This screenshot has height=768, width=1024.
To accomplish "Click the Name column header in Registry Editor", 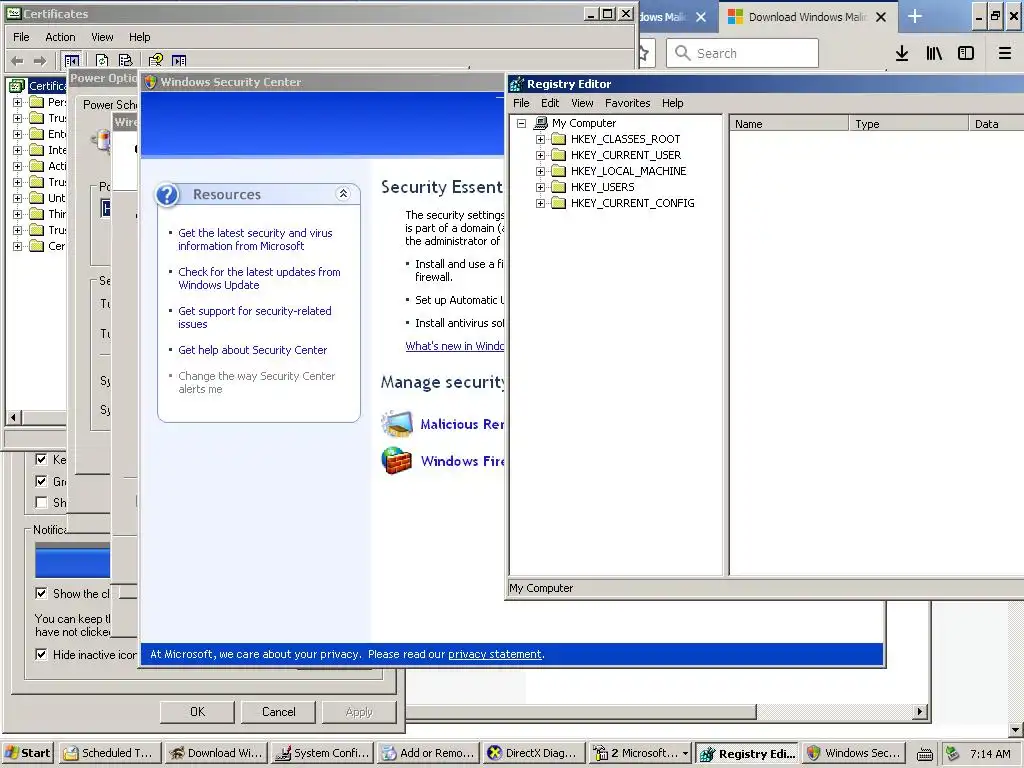I will coord(788,123).
